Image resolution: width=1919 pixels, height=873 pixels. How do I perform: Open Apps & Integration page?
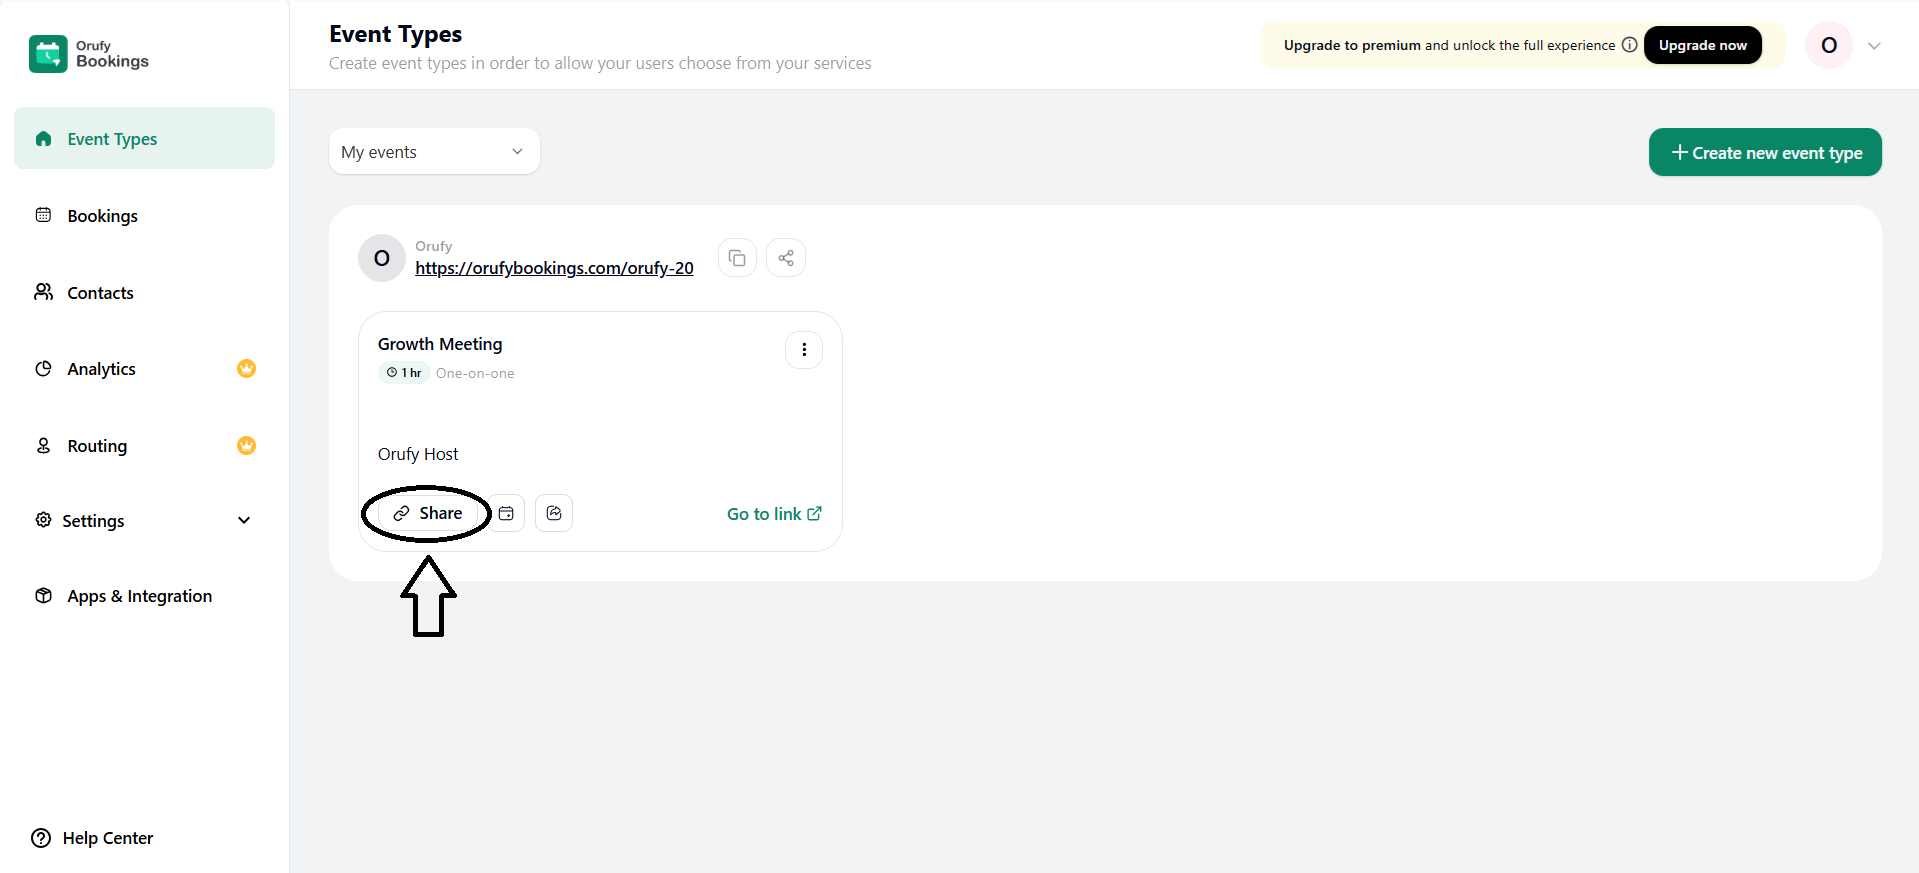tap(139, 596)
